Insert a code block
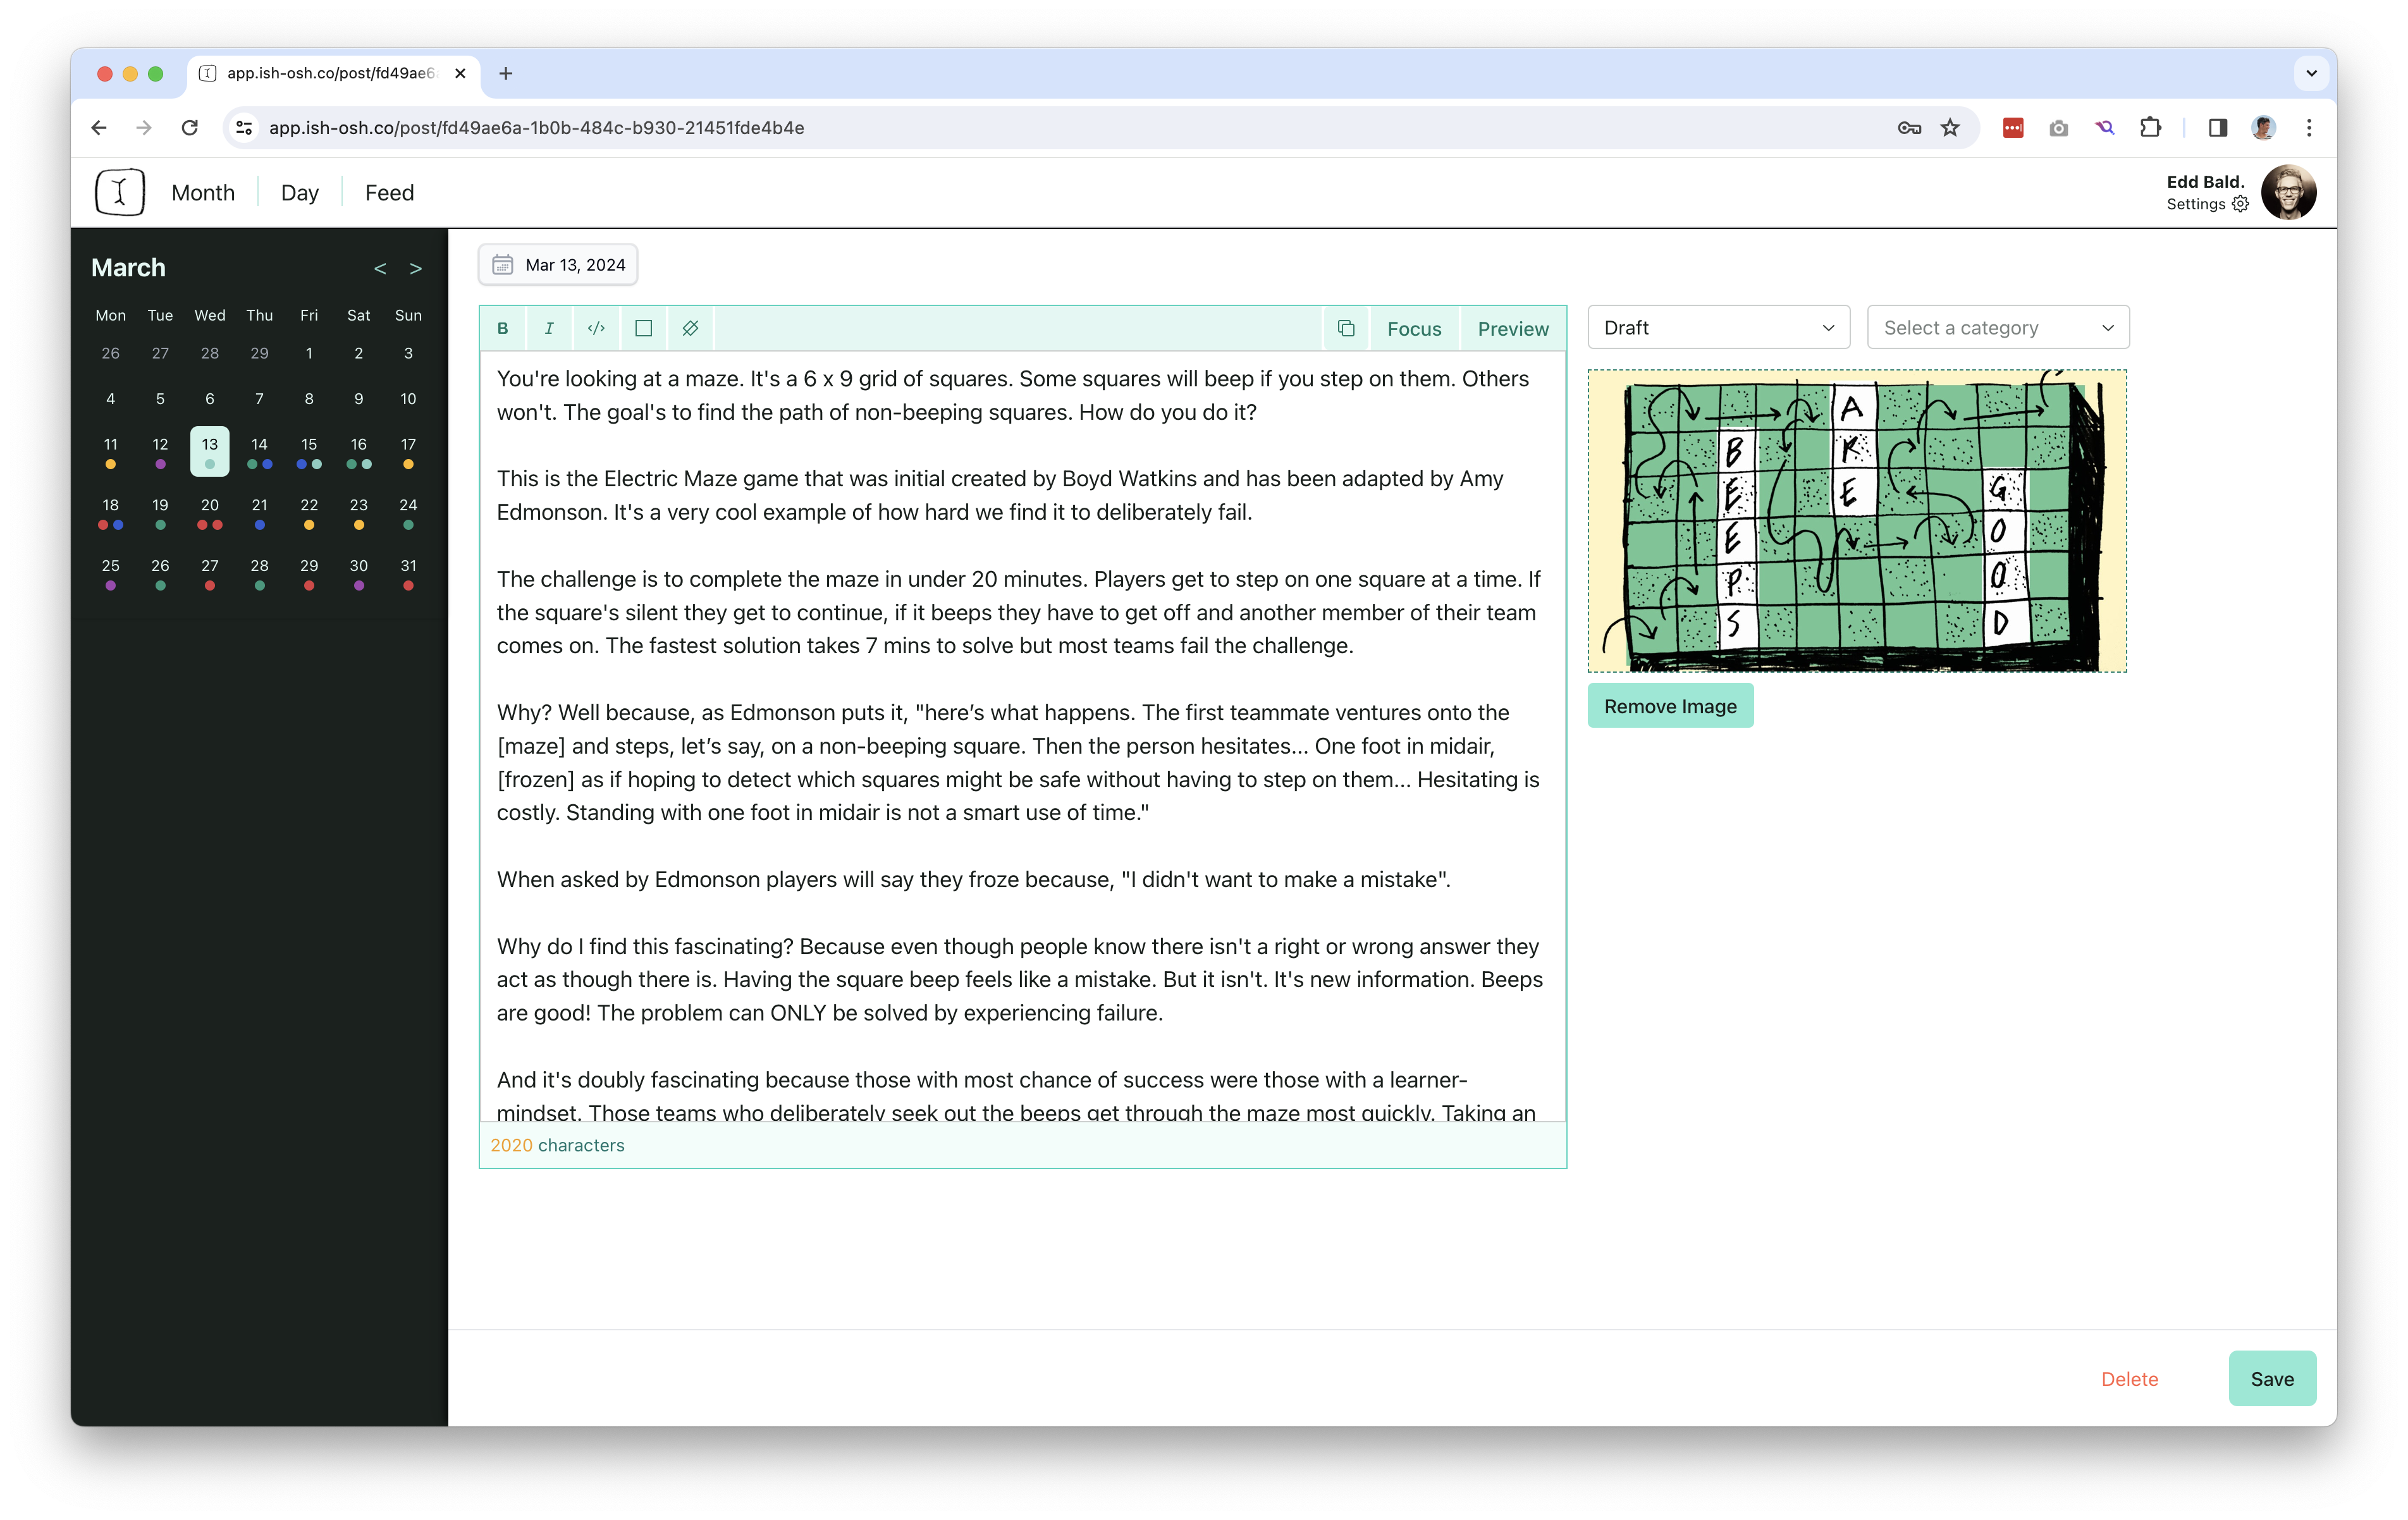Viewport: 2408px width, 1520px height. pos(597,328)
